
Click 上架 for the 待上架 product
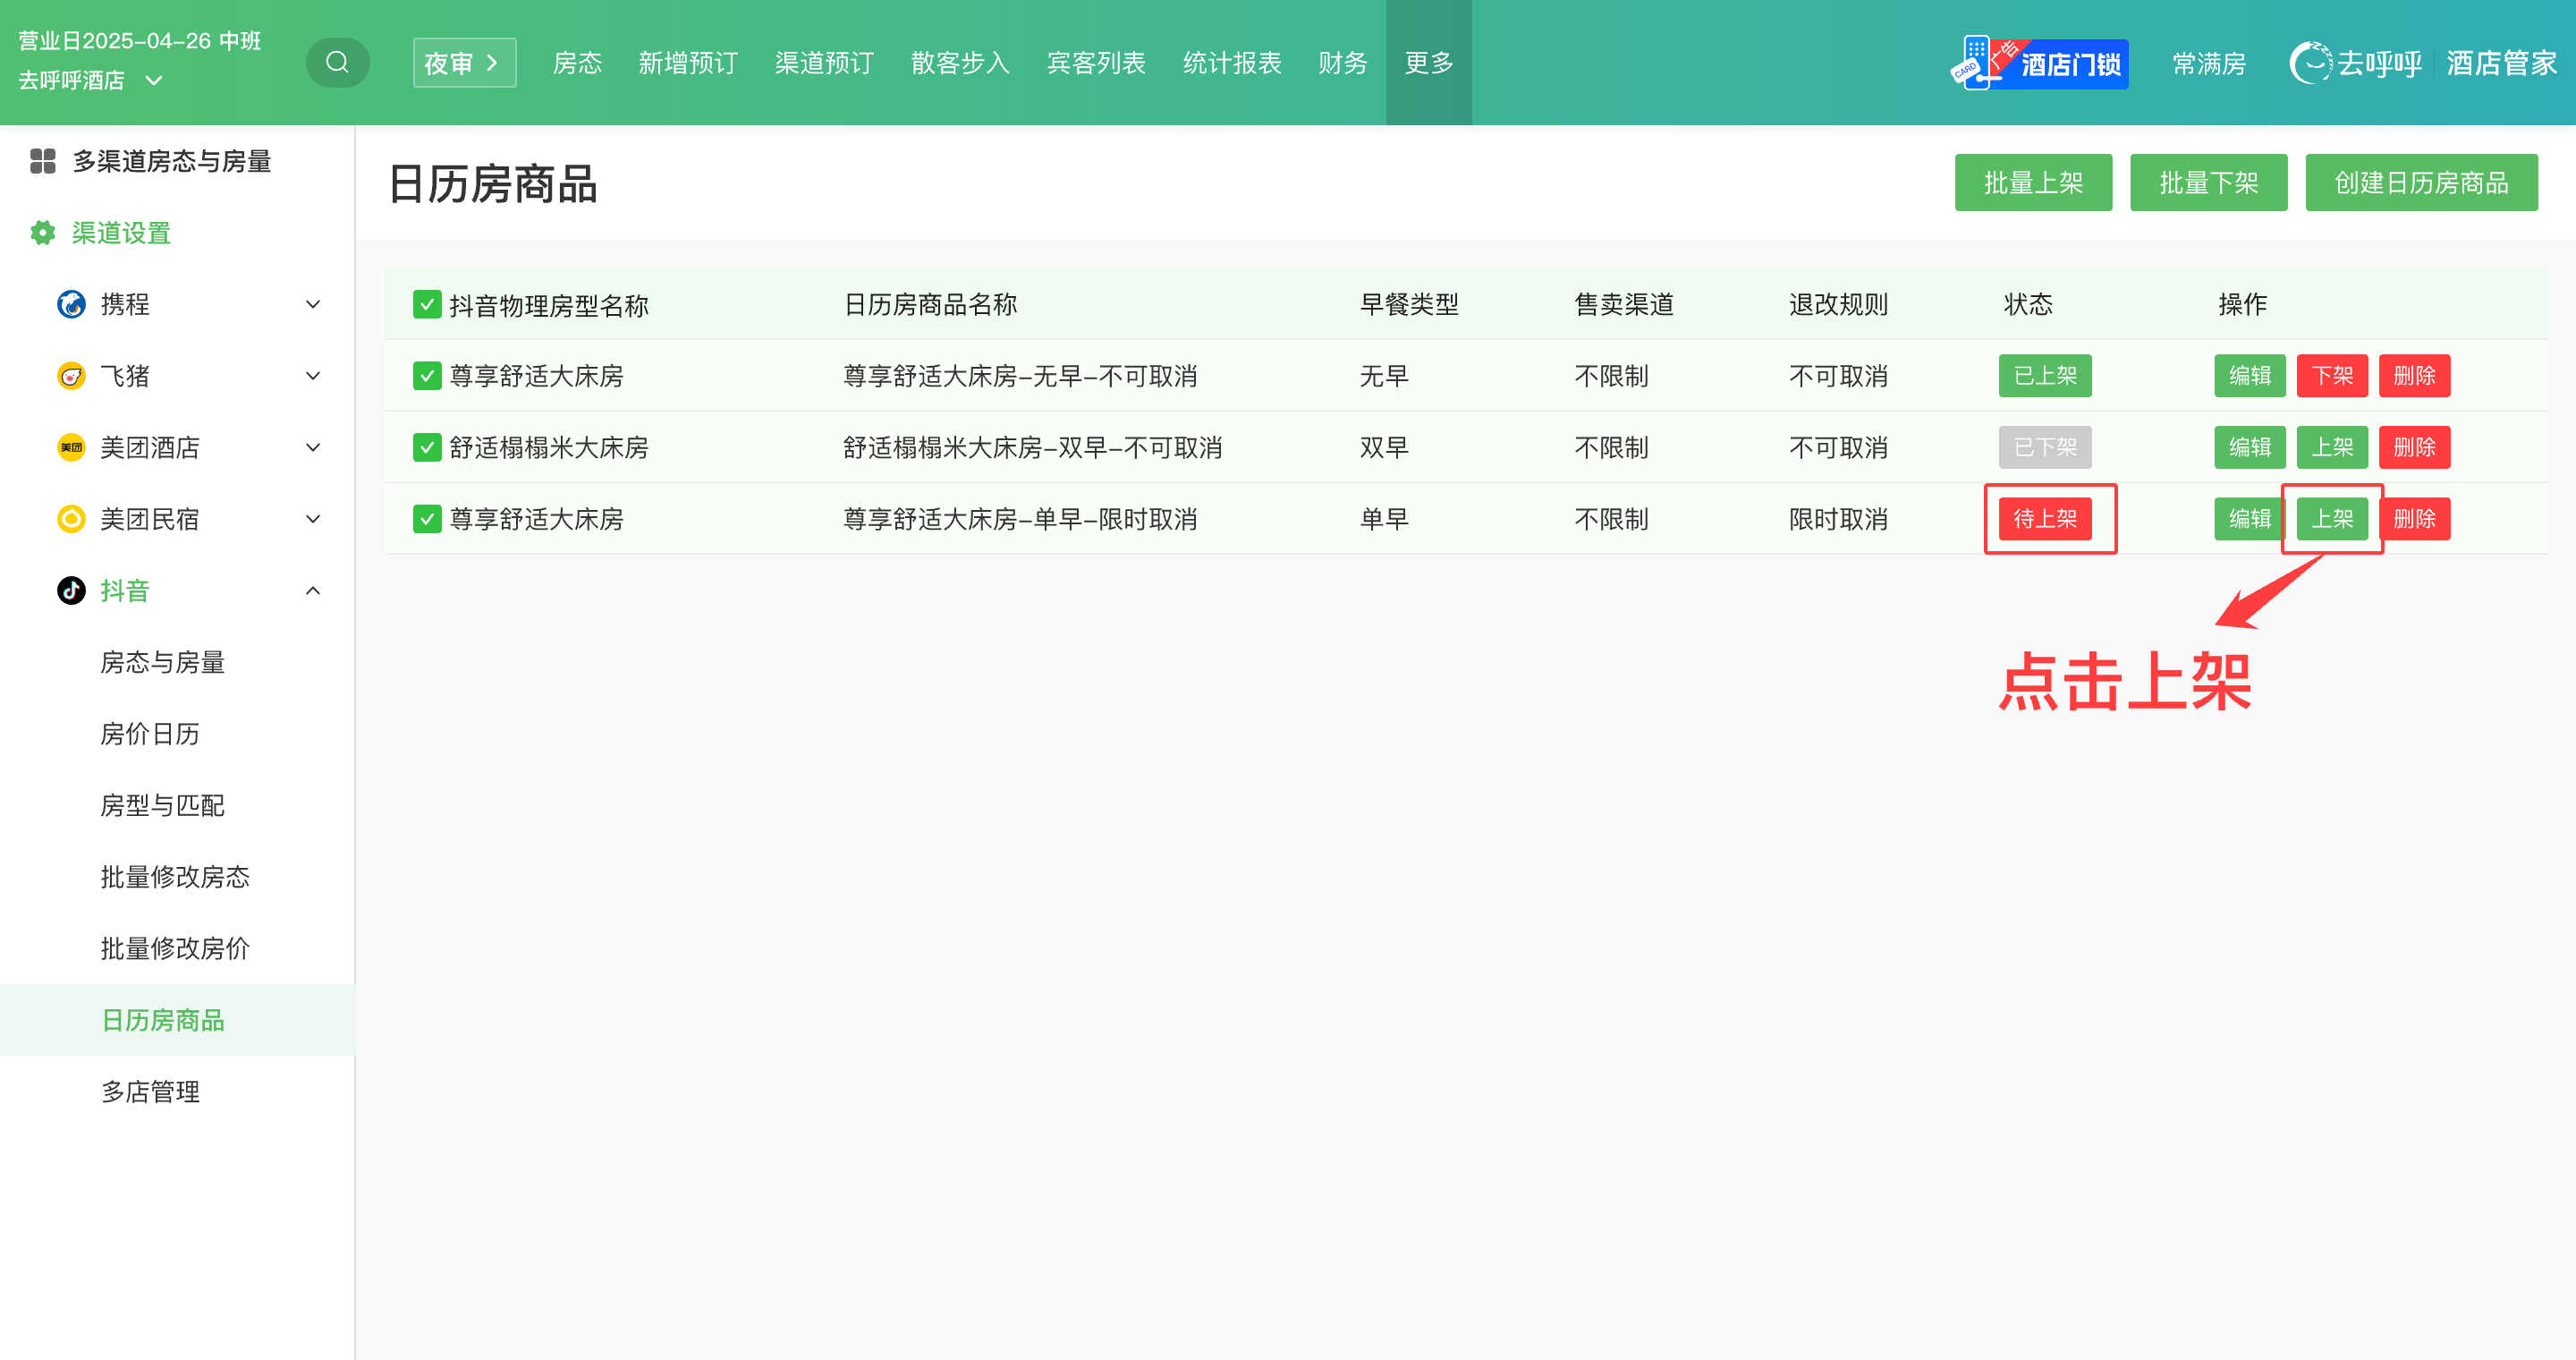point(2331,519)
